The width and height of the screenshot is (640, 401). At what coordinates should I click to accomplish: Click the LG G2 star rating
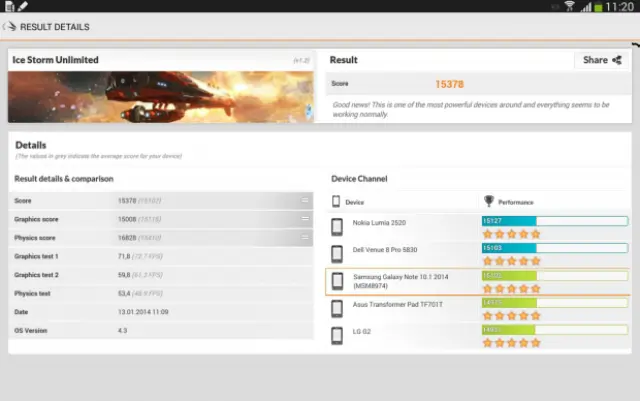(511, 342)
